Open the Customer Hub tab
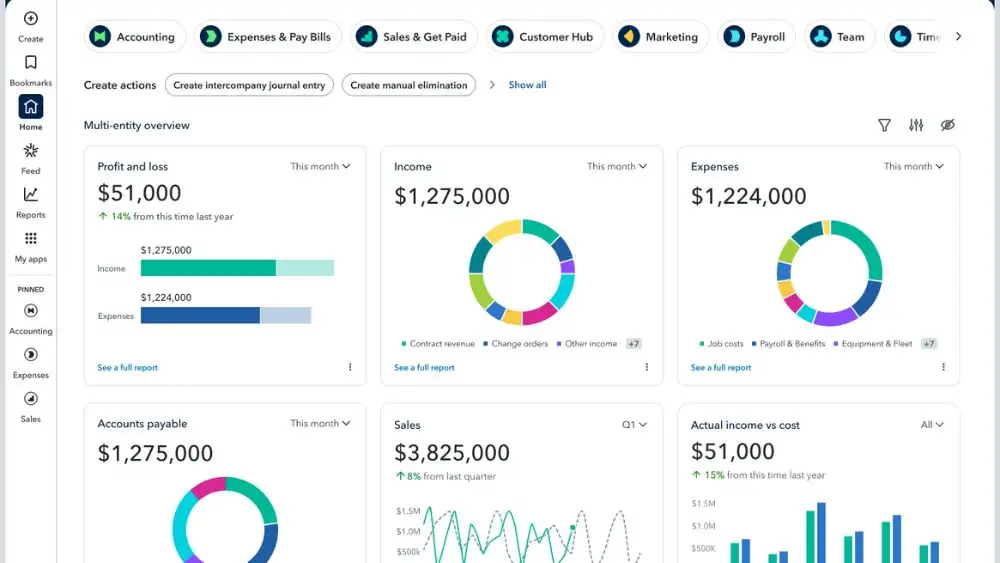The image size is (1000, 563). click(x=545, y=36)
